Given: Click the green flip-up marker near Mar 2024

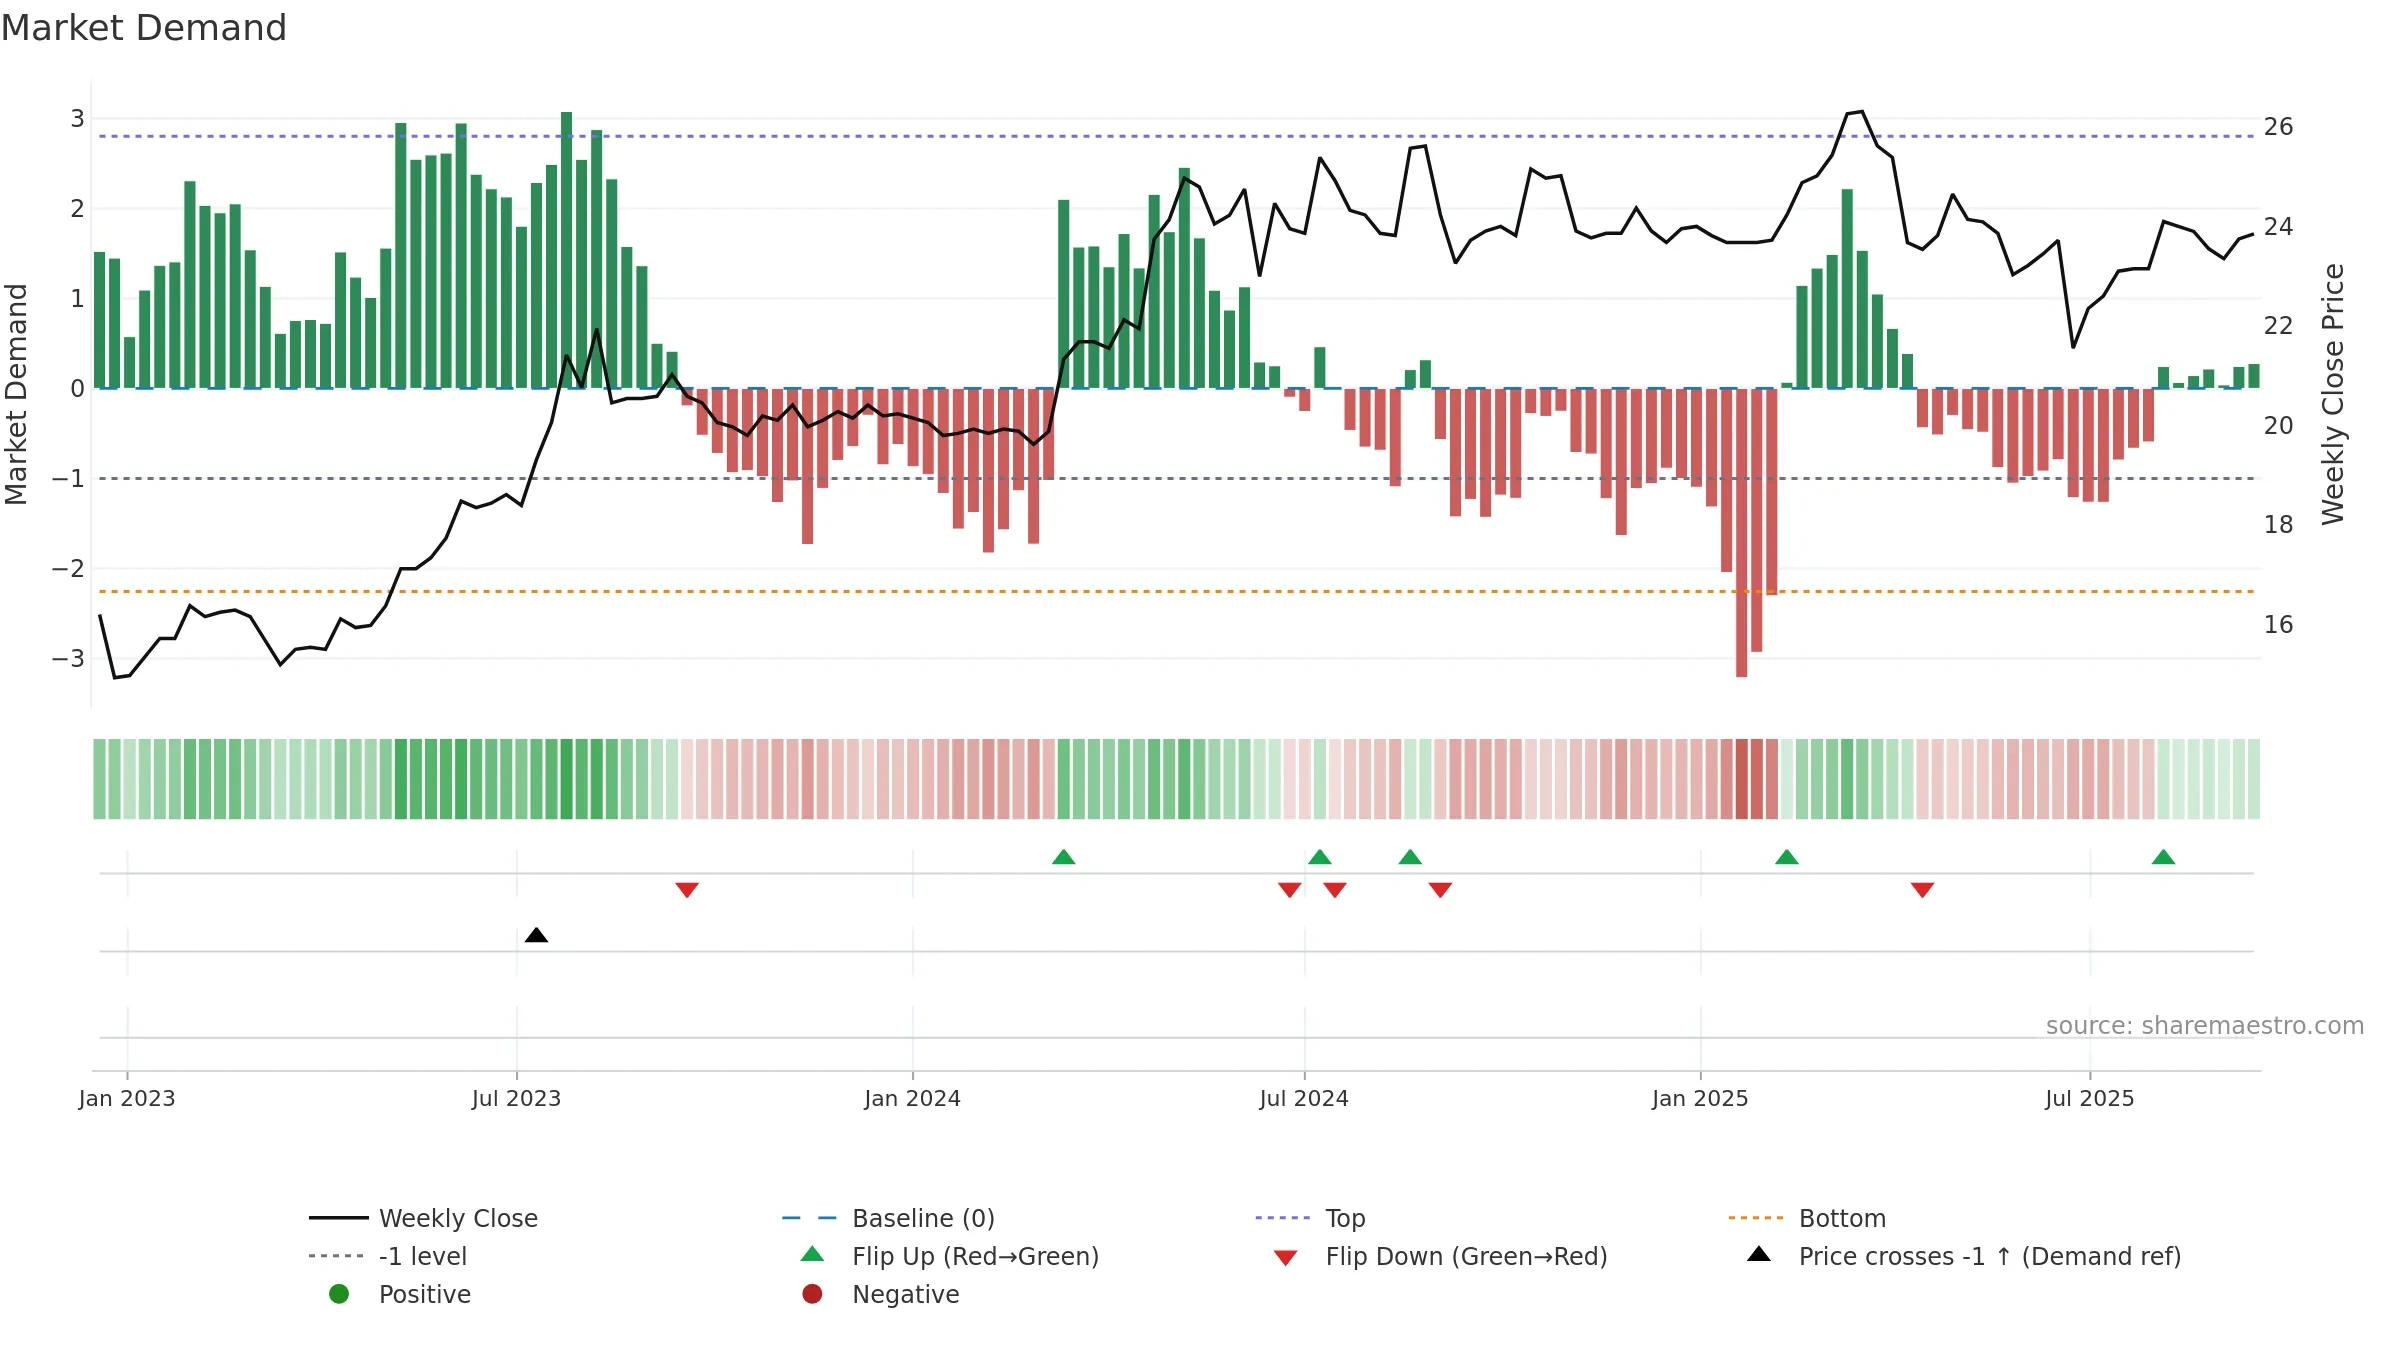Looking at the screenshot, I should [x=1064, y=857].
